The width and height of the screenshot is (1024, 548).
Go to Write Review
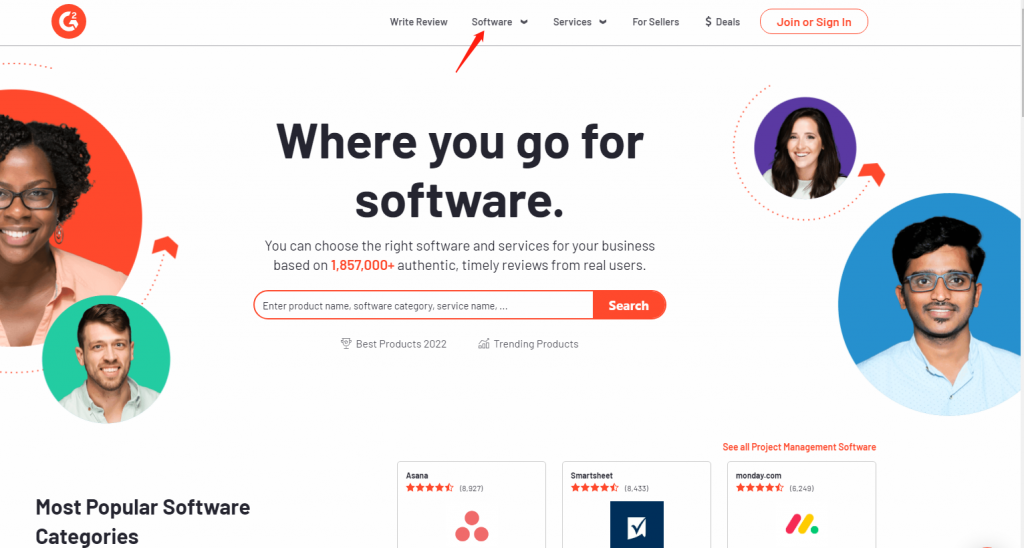click(419, 22)
